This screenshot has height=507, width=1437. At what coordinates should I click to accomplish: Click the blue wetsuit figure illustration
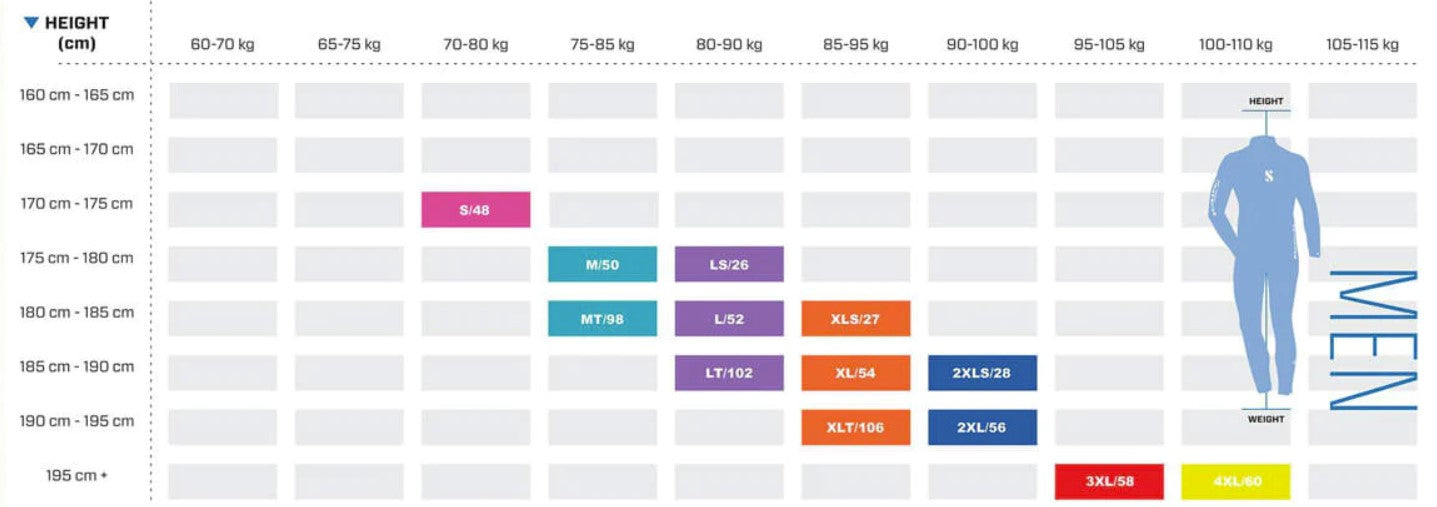point(1265,260)
